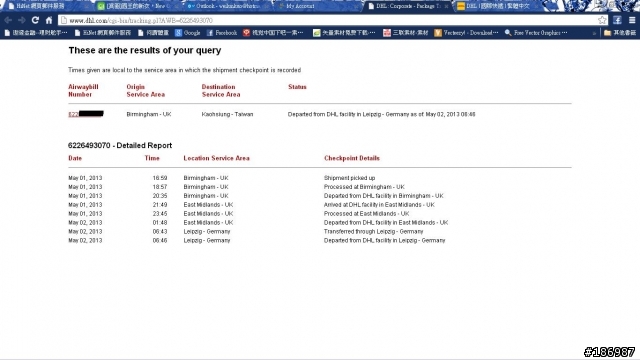Click These are the results of your query heading

click(145, 50)
